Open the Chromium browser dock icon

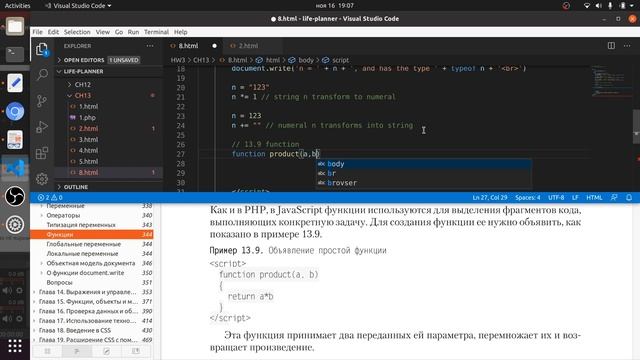[x=15, y=111]
